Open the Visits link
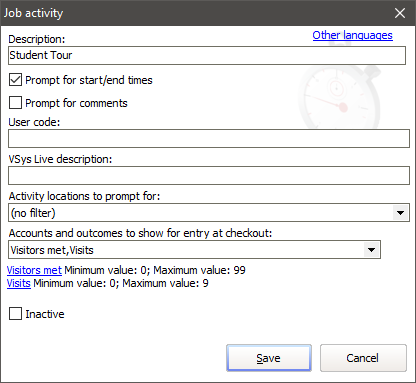Viewport: 416px width, 383px height. point(19,283)
